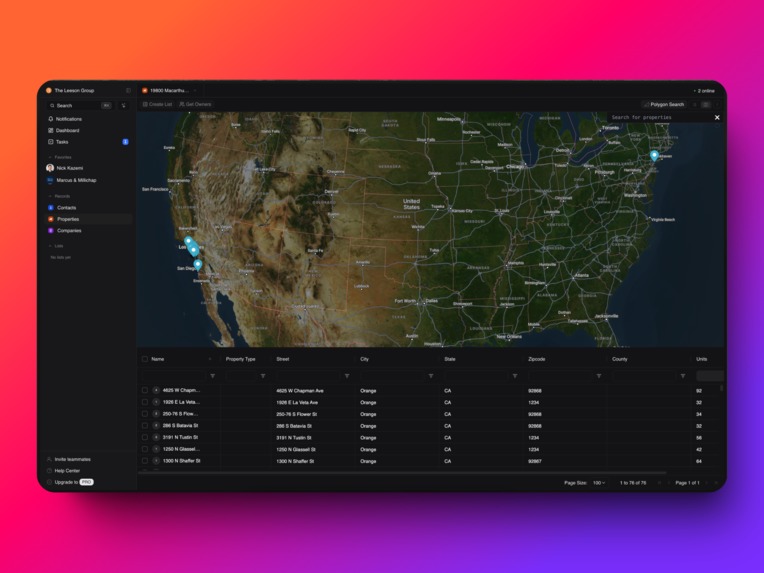
Task: Open the Page Size 100 dropdown
Action: click(x=599, y=483)
